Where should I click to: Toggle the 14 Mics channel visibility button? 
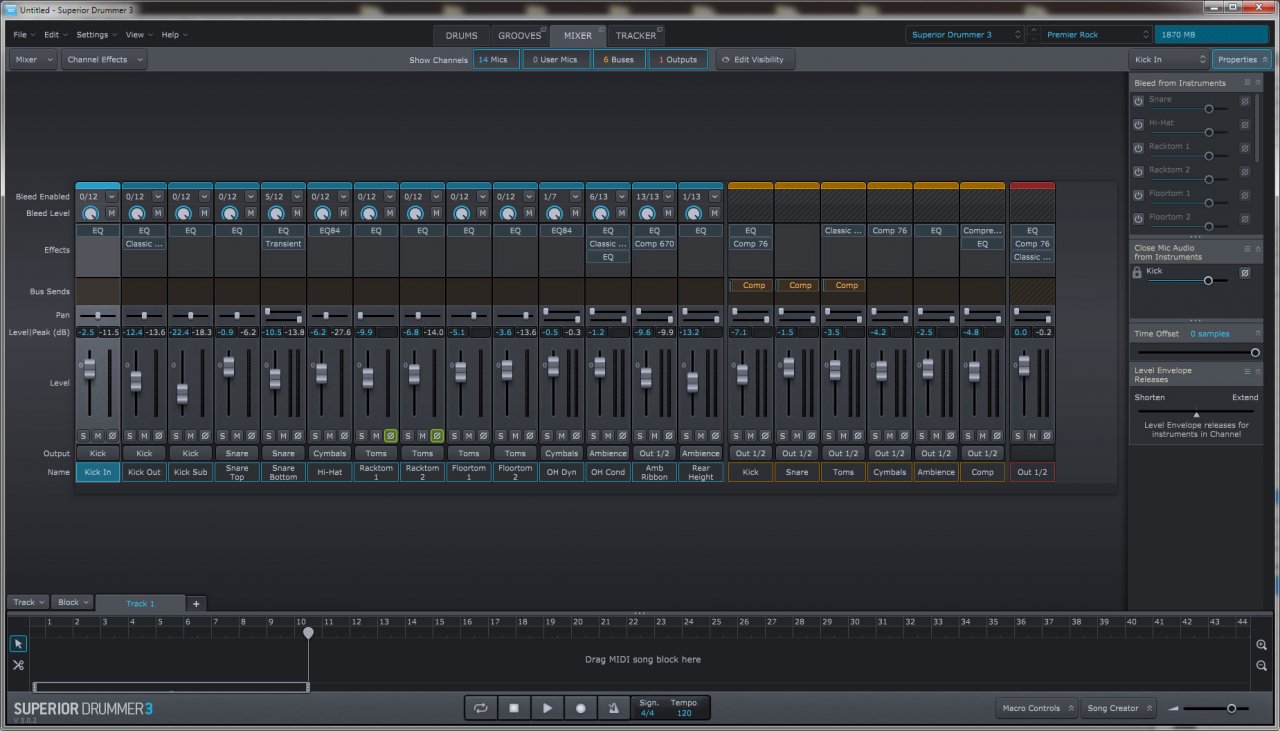(x=495, y=59)
